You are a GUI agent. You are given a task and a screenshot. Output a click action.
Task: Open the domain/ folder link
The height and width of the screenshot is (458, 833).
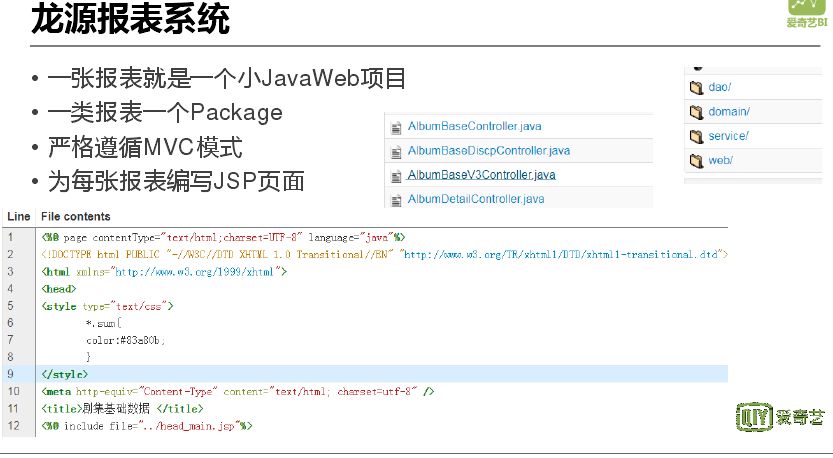pyautogui.click(x=729, y=112)
